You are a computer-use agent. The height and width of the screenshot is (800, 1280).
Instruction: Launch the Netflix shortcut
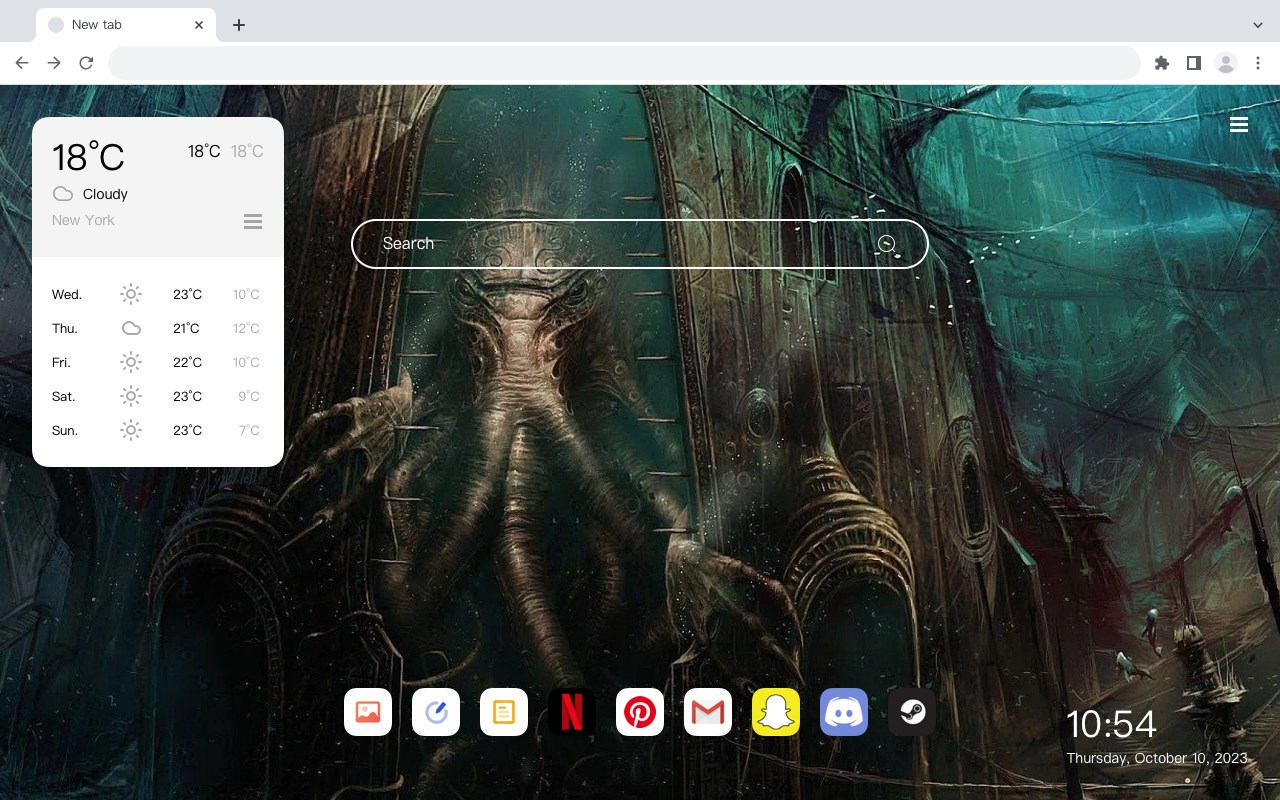(572, 712)
